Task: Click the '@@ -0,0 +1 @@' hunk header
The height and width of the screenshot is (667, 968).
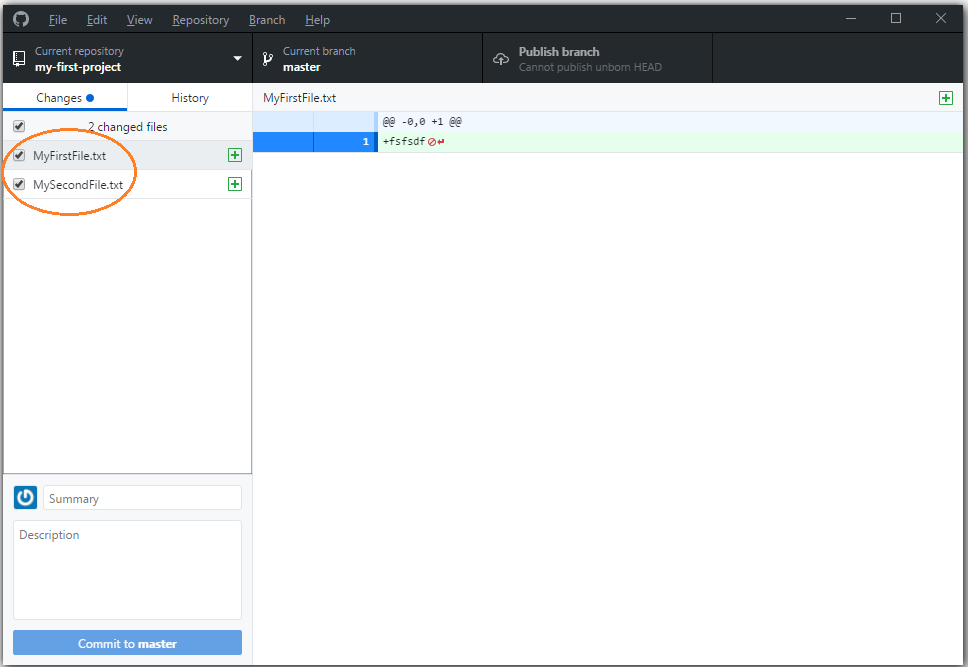Action: tap(422, 122)
